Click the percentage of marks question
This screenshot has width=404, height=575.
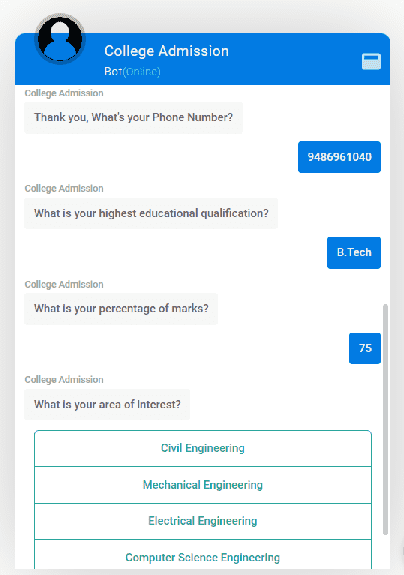121,309
